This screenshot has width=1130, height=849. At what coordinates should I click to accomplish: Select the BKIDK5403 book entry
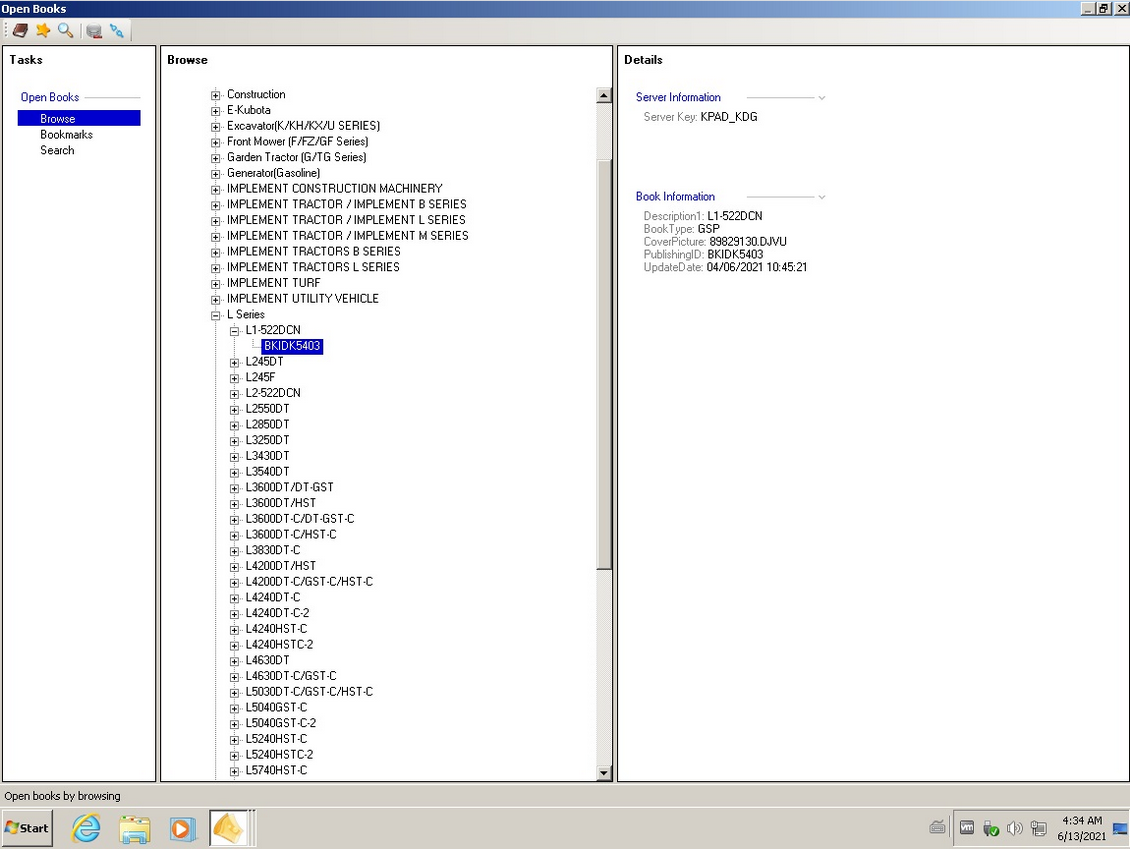click(x=292, y=346)
